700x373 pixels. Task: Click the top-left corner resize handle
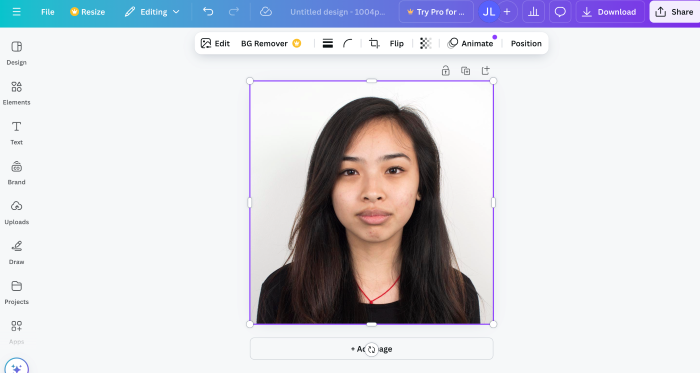point(250,81)
